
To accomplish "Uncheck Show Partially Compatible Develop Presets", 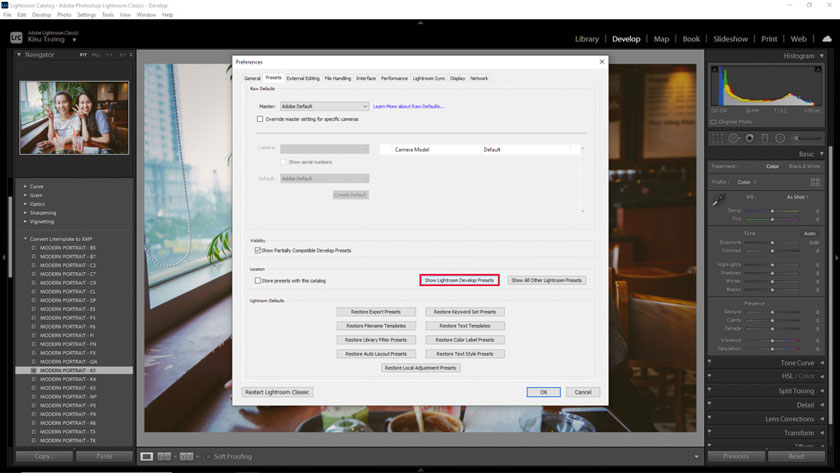I will pos(258,250).
